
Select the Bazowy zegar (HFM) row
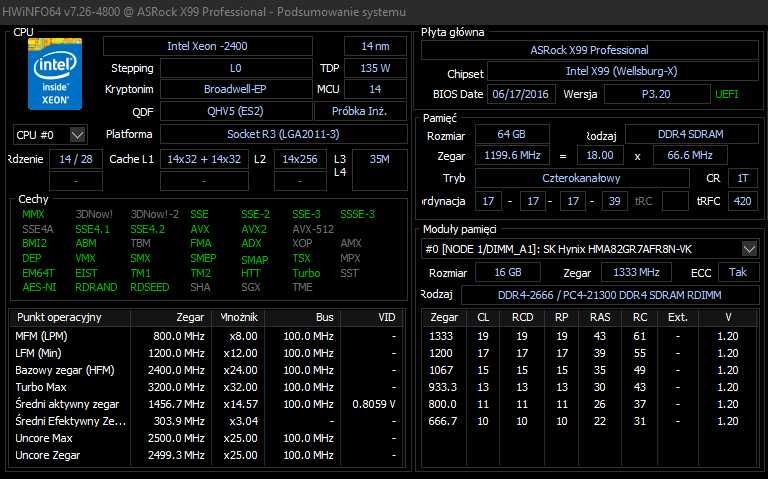206,370
